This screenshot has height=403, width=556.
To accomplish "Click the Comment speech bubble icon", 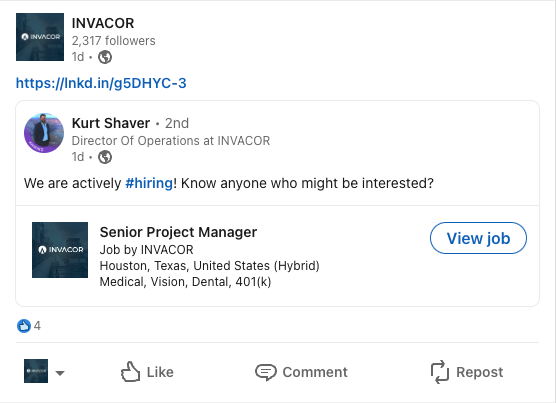I will (266, 372).
